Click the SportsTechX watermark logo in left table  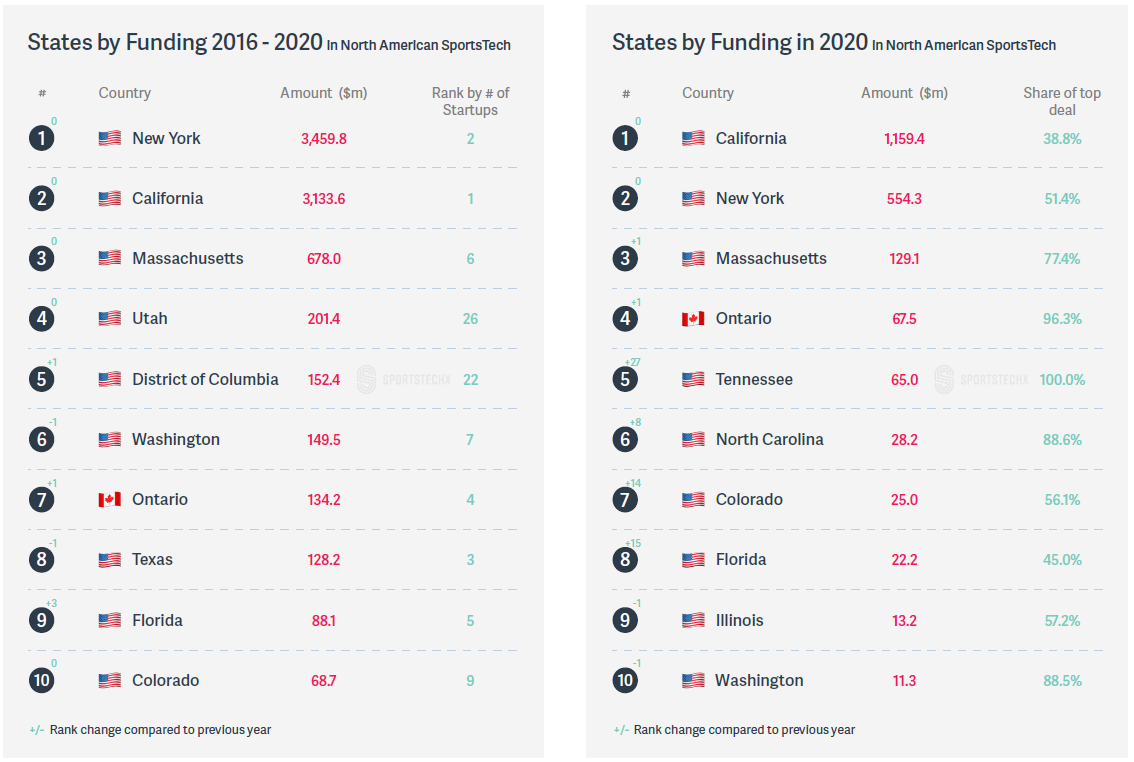click(x=404, y=380)
